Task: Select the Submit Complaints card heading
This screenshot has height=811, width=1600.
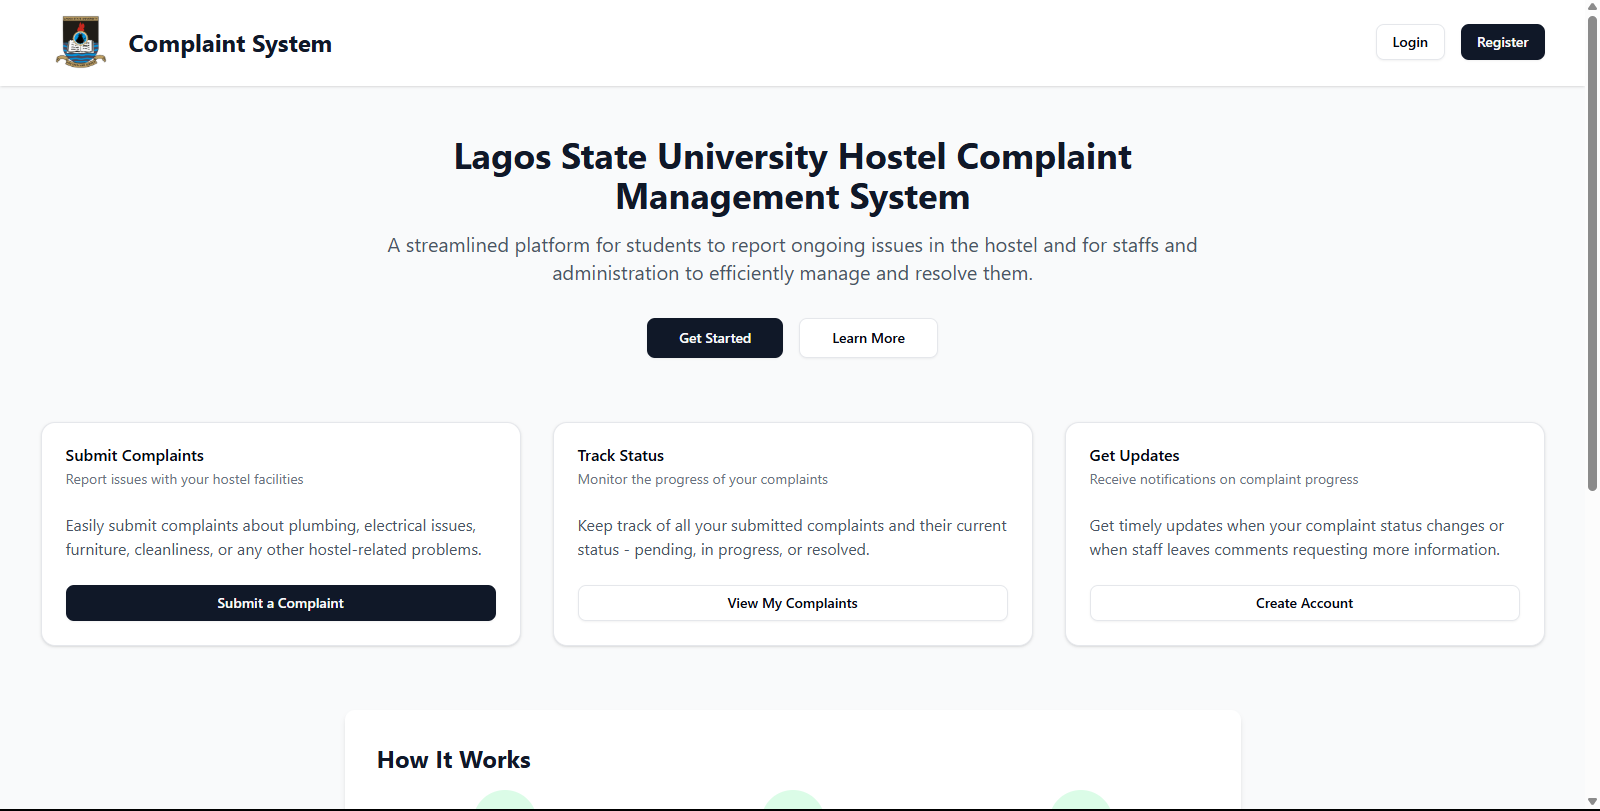Action: click(134, 455)
